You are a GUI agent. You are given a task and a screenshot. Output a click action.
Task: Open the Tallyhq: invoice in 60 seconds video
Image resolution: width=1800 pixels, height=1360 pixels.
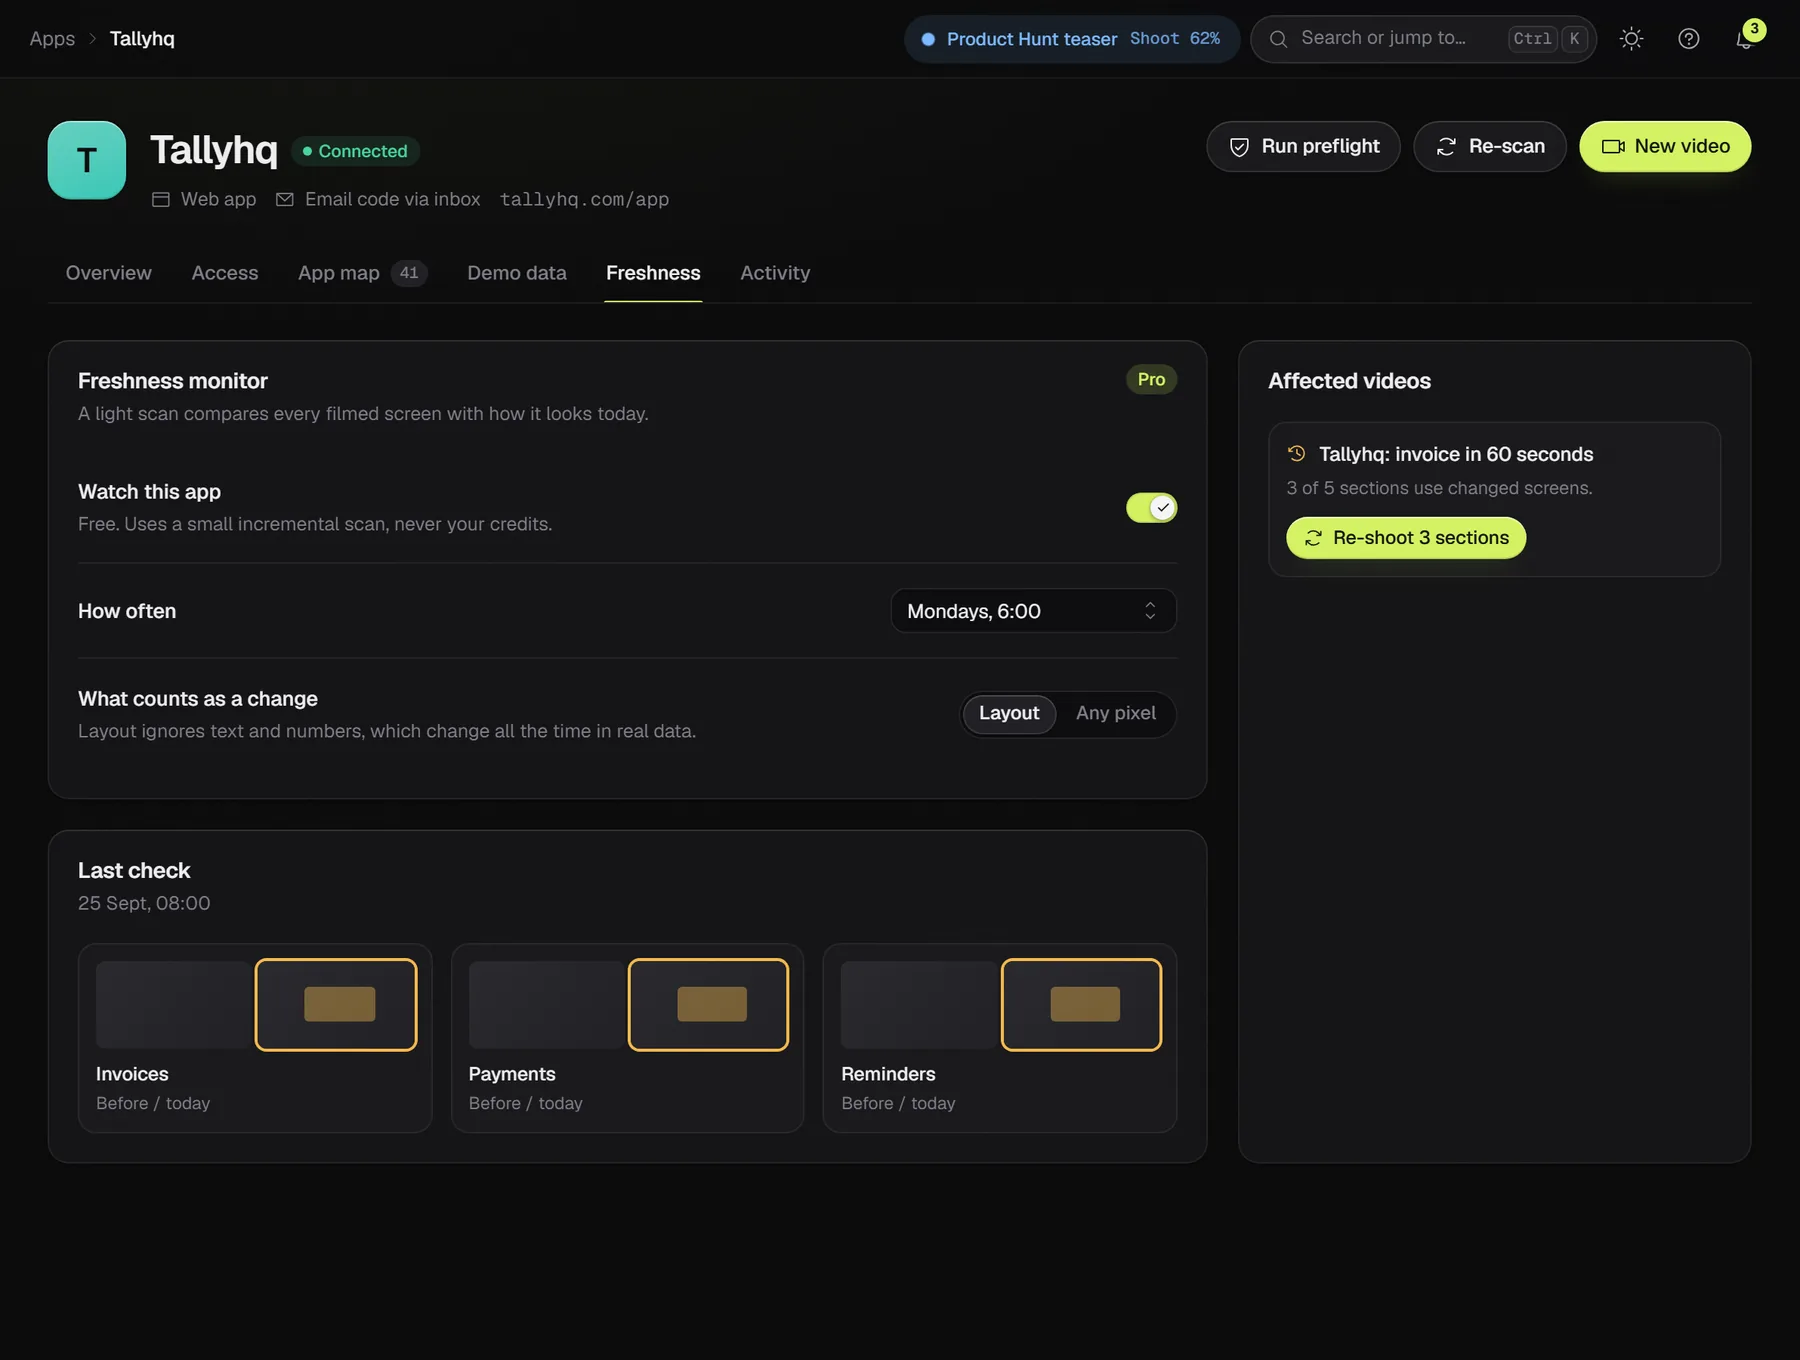tap(1456, 454)
